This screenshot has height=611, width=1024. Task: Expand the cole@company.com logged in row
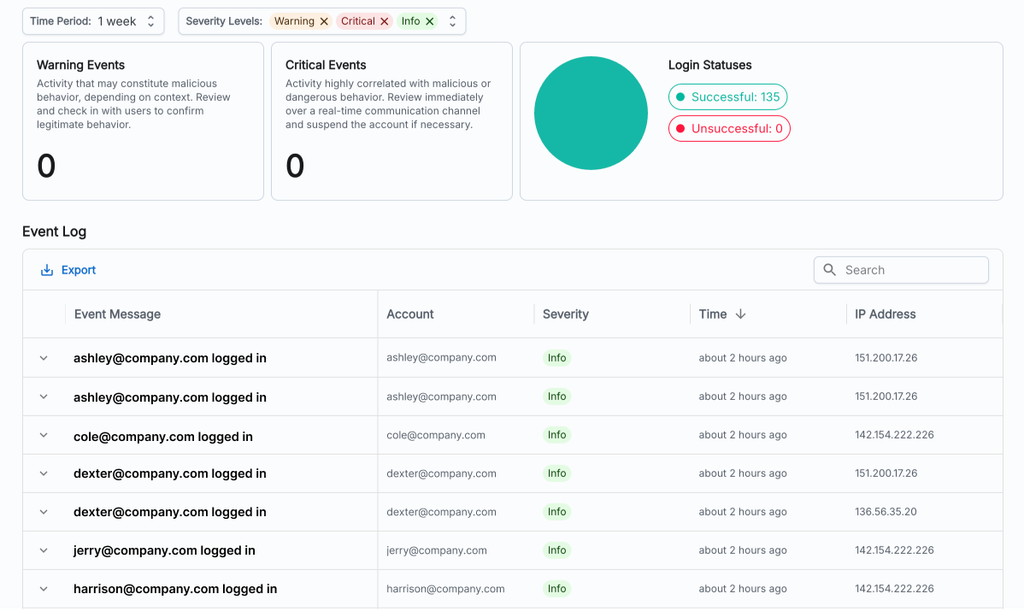(44, 435)
